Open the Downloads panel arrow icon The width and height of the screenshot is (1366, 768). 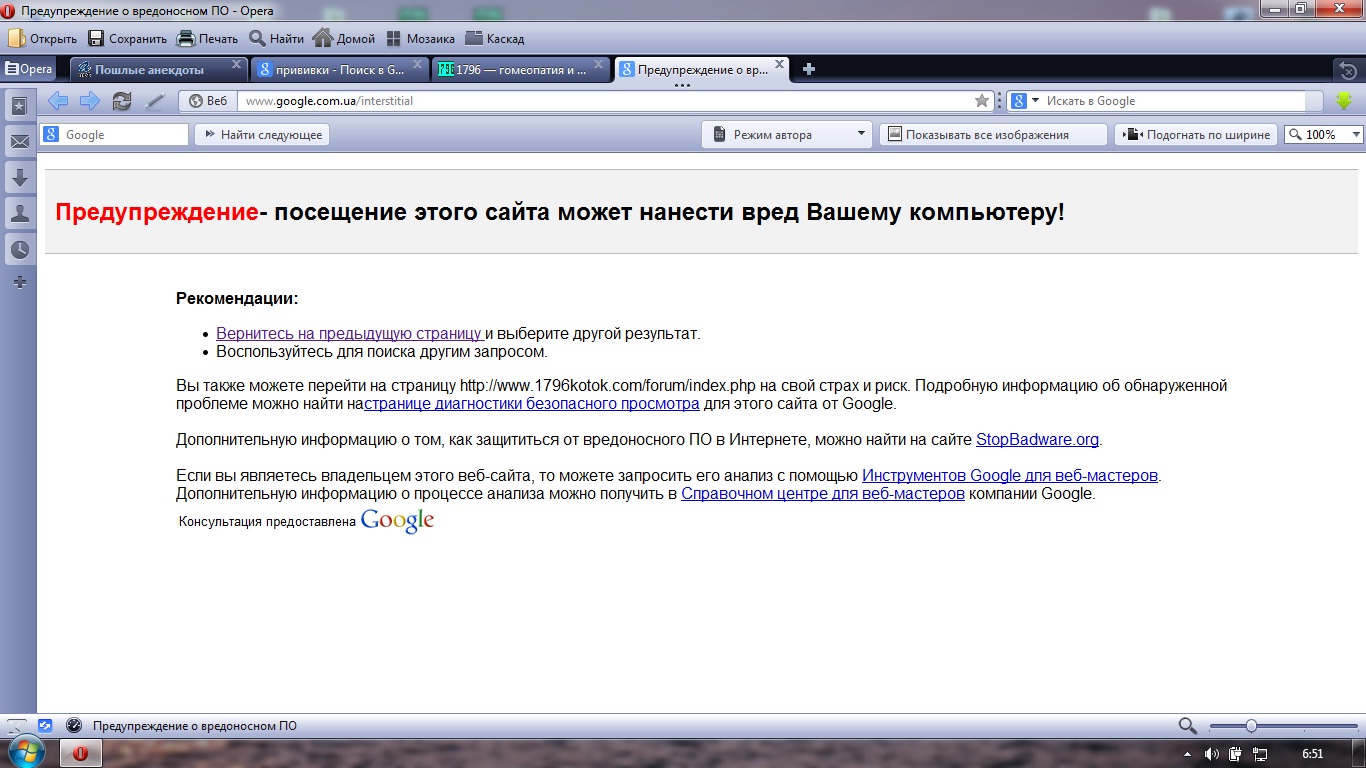(19, 178)
